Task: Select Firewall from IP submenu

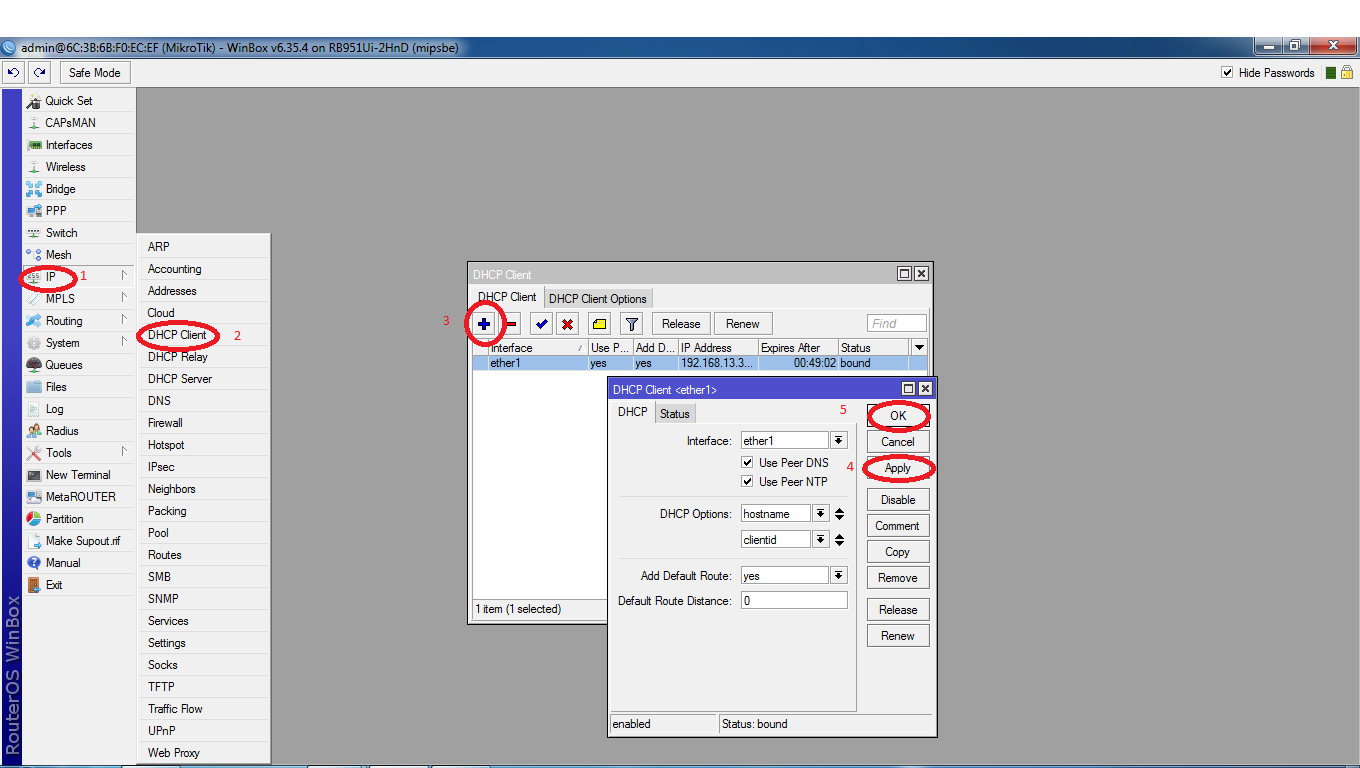Action: pos(166,423)
